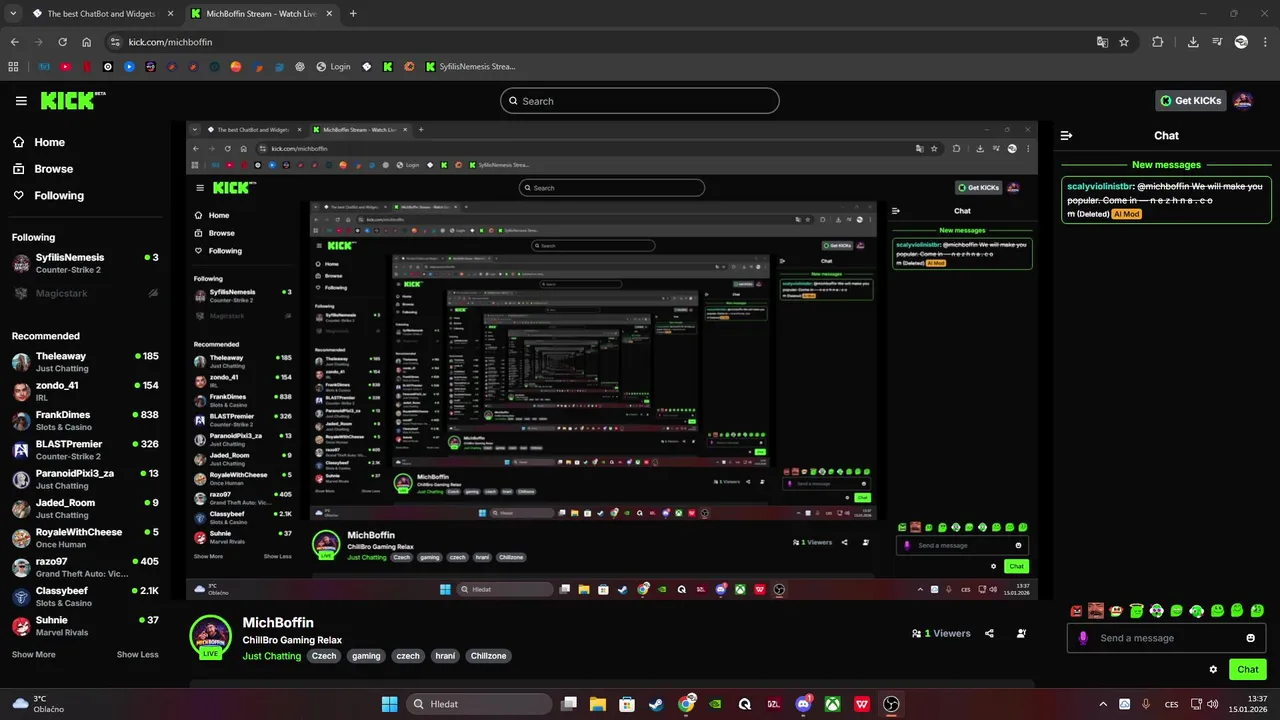
Task: Insert the angry red face emote
Action: pos(1076,611)
